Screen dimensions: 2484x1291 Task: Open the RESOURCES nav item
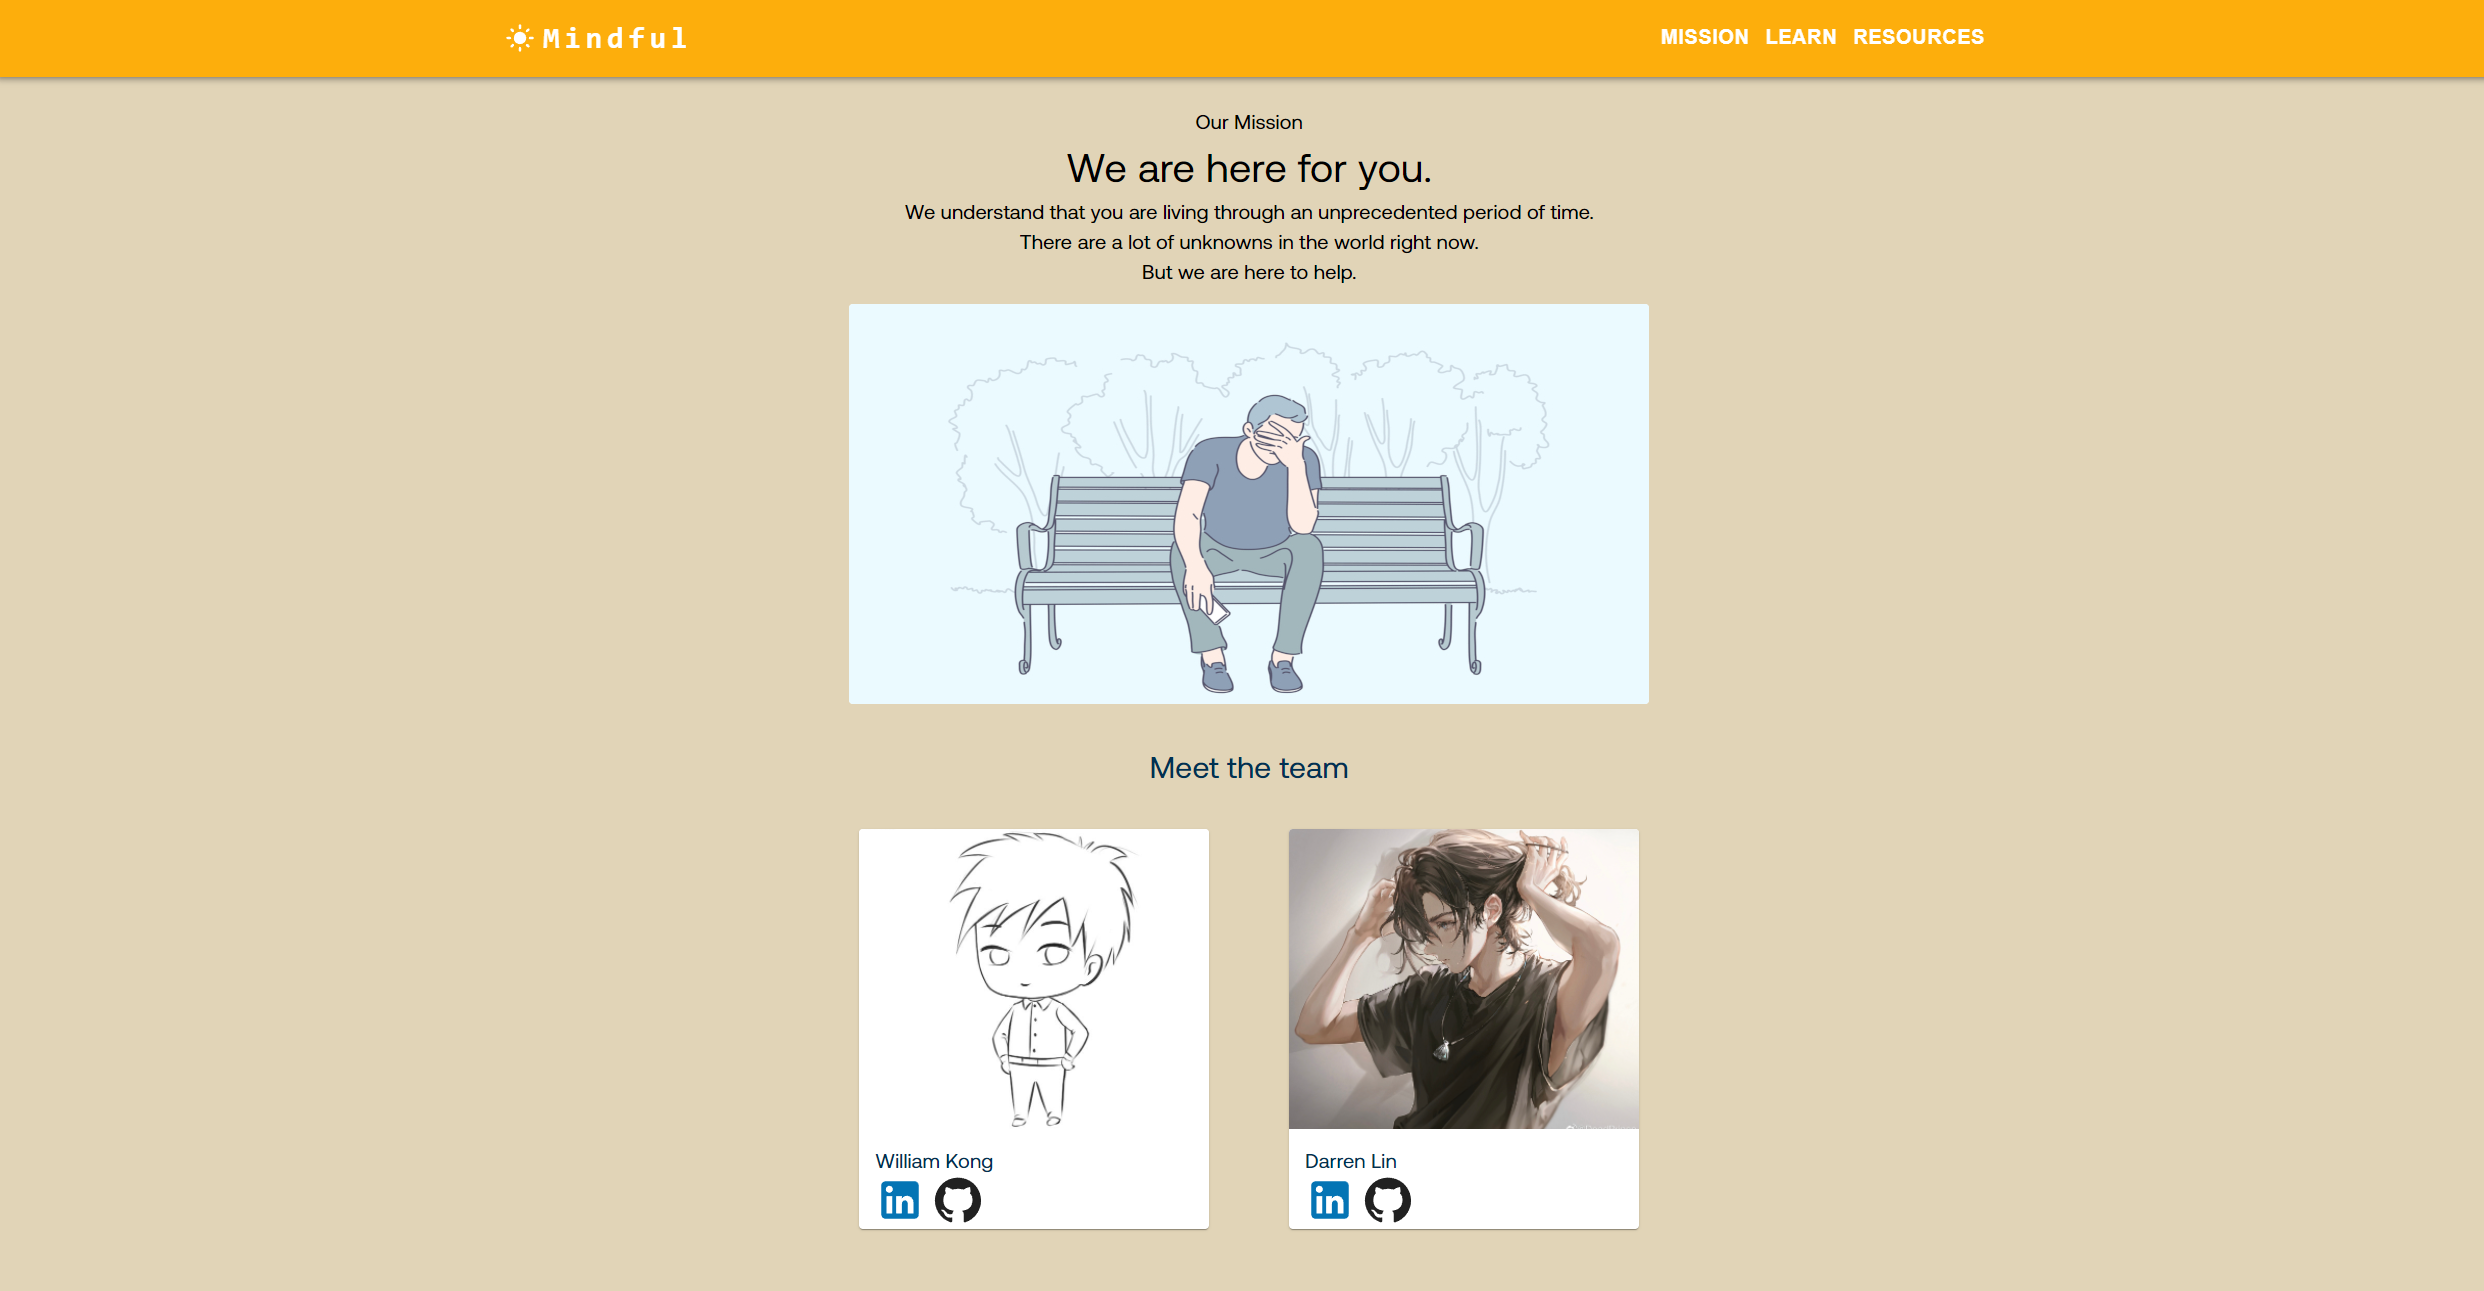click(1918, 37)
